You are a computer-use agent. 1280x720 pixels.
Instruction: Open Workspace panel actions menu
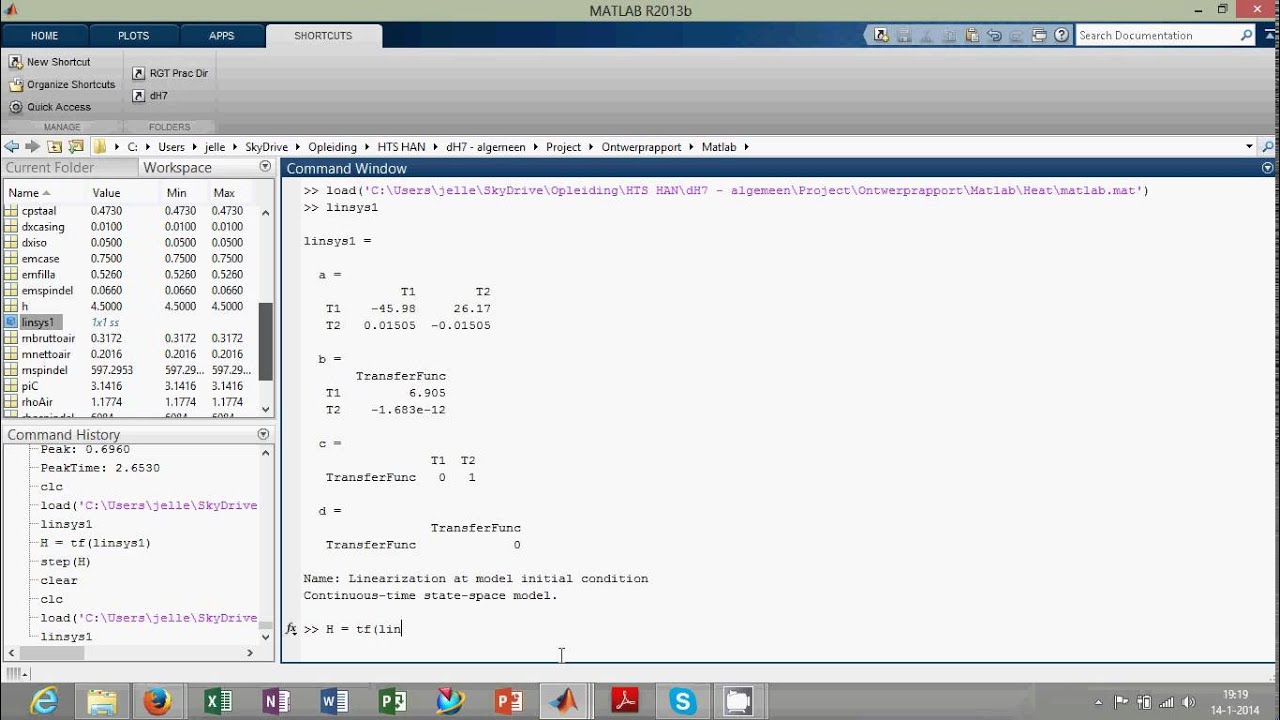click(265, 167)
